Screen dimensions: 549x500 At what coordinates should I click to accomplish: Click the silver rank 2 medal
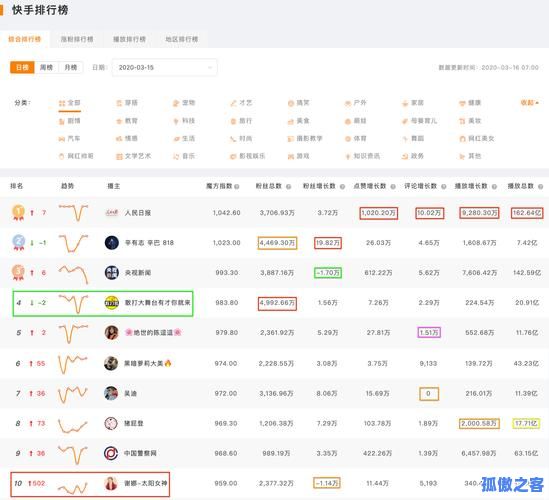[19, 243]
